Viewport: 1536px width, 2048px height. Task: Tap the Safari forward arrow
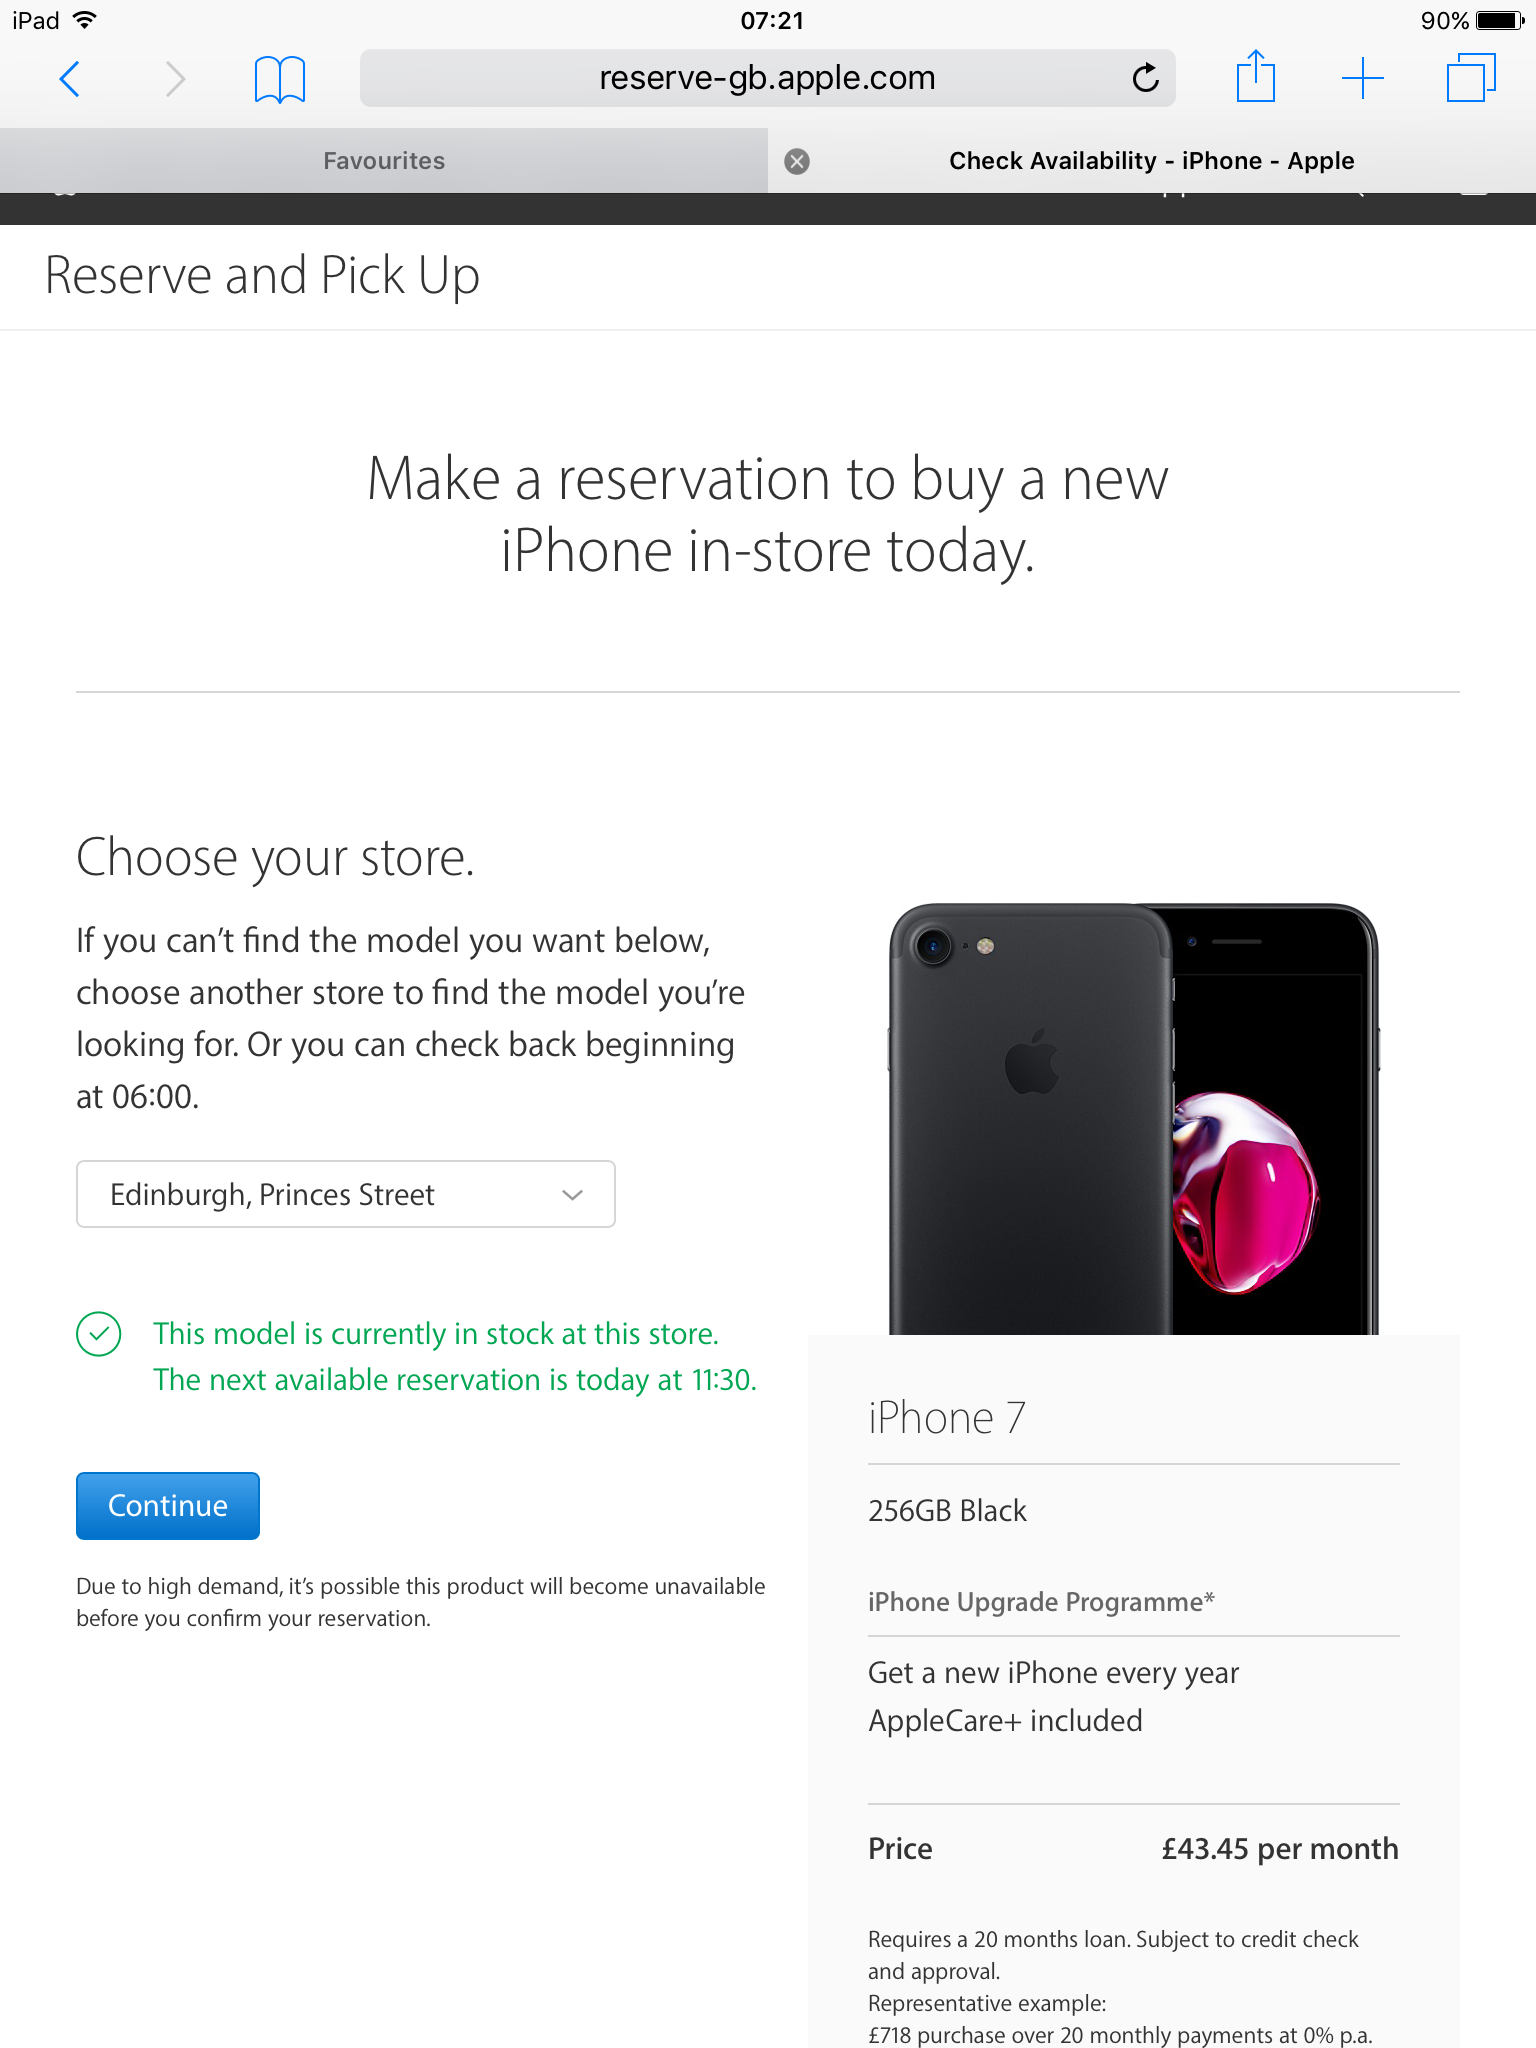point(175,78)
